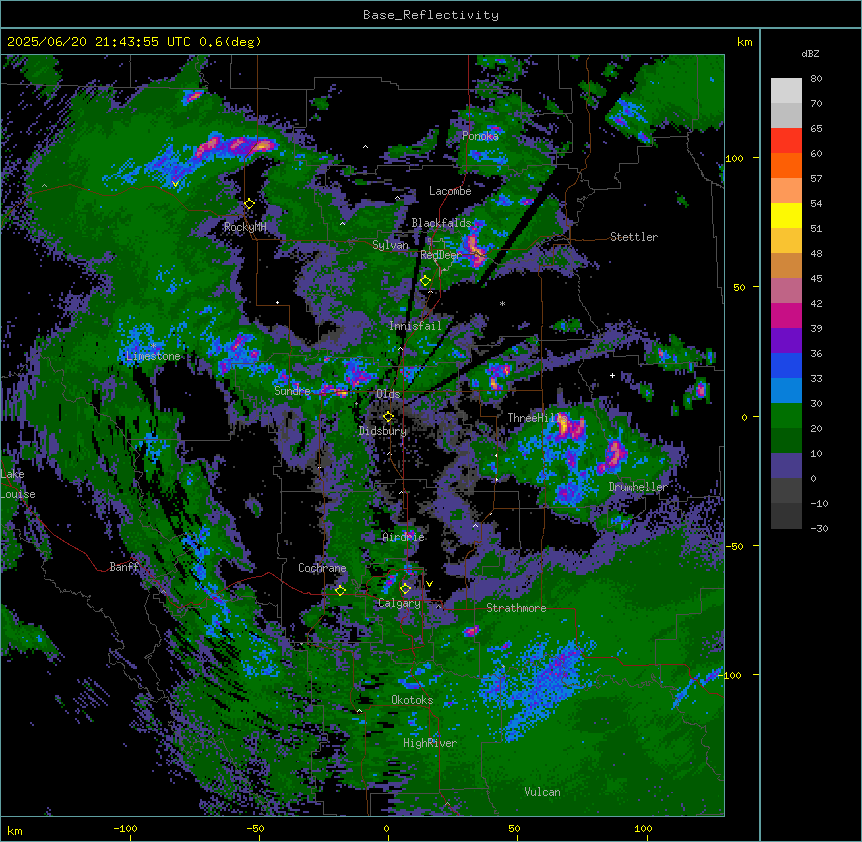Screen dimensions: 862x842
Task: Click the yellow diamond marker below Olds
Action: (x=388, y=417)
